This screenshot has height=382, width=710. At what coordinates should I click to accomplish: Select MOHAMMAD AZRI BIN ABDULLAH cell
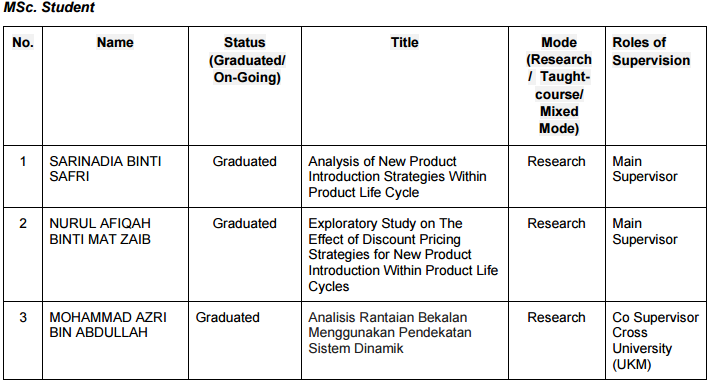[108, 325]
